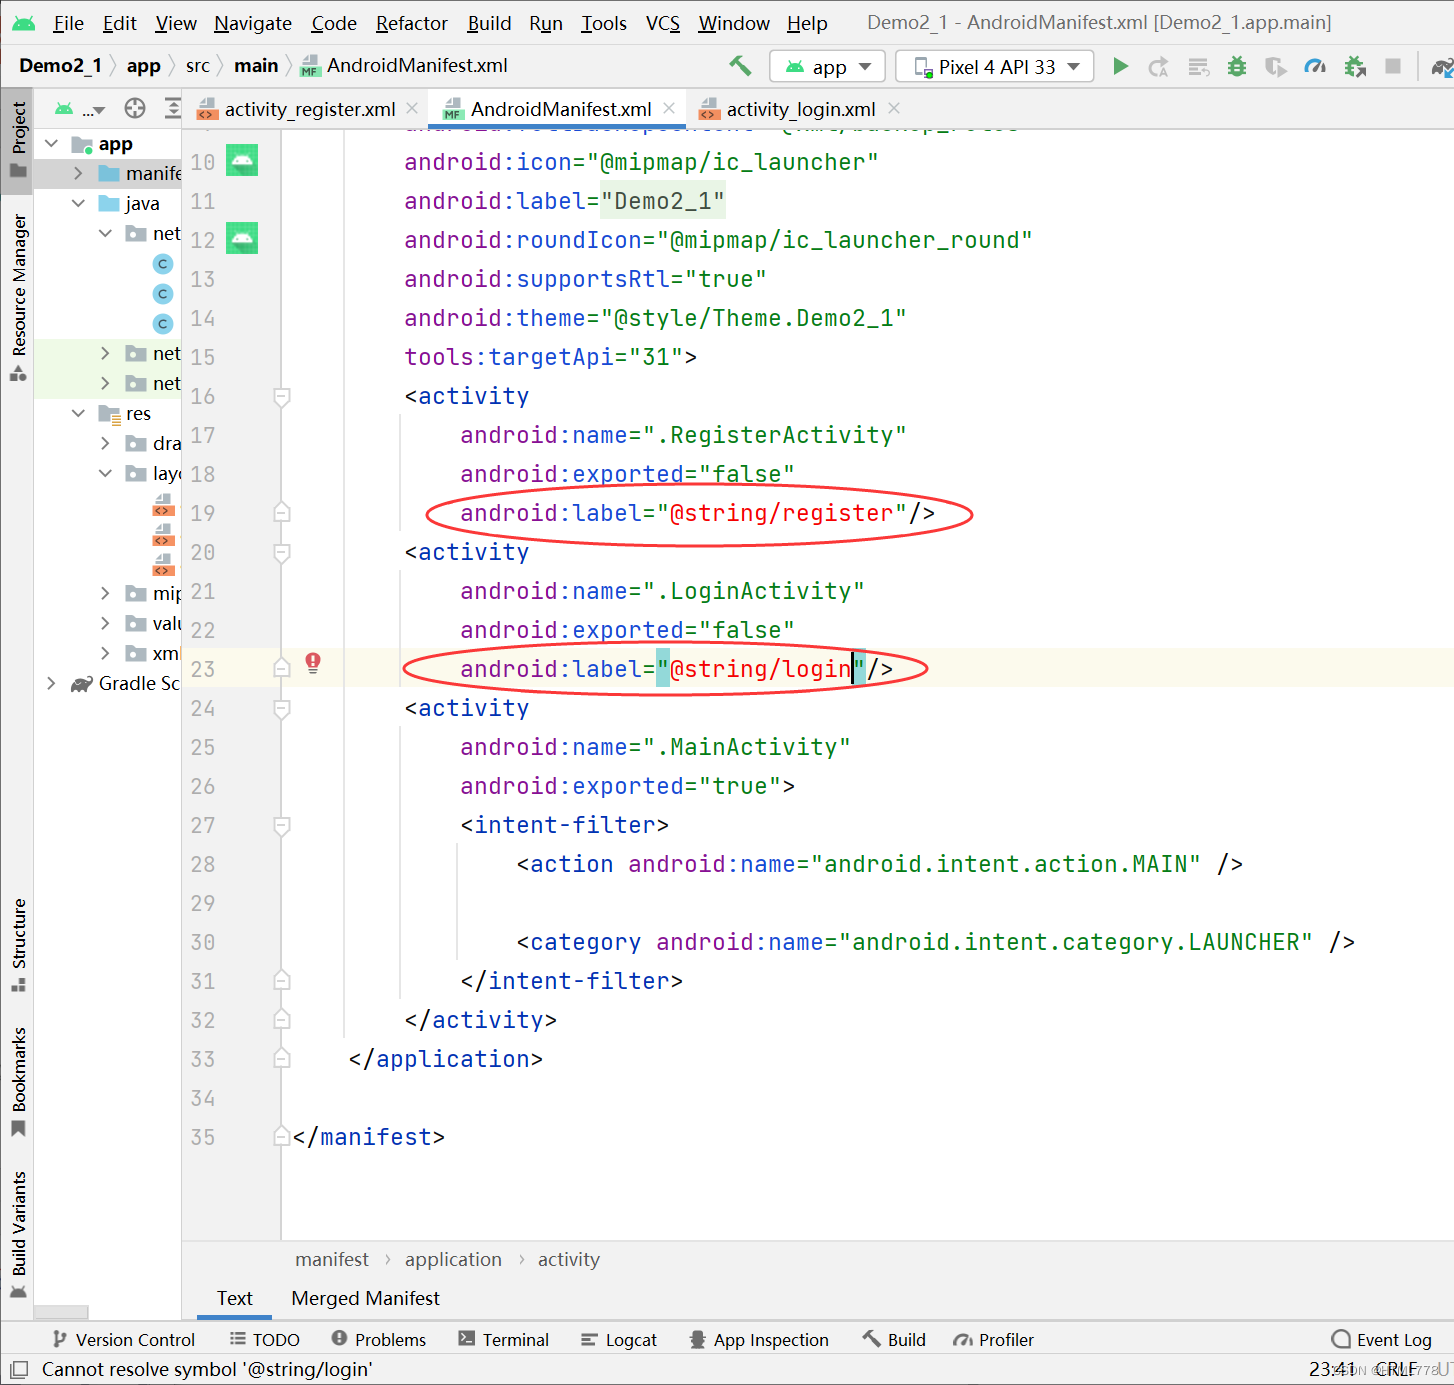The height and width of the screenshot is (1385, 1454).
Task: Fold the intent-filter block at line 27
Action: tap(282, 826)
